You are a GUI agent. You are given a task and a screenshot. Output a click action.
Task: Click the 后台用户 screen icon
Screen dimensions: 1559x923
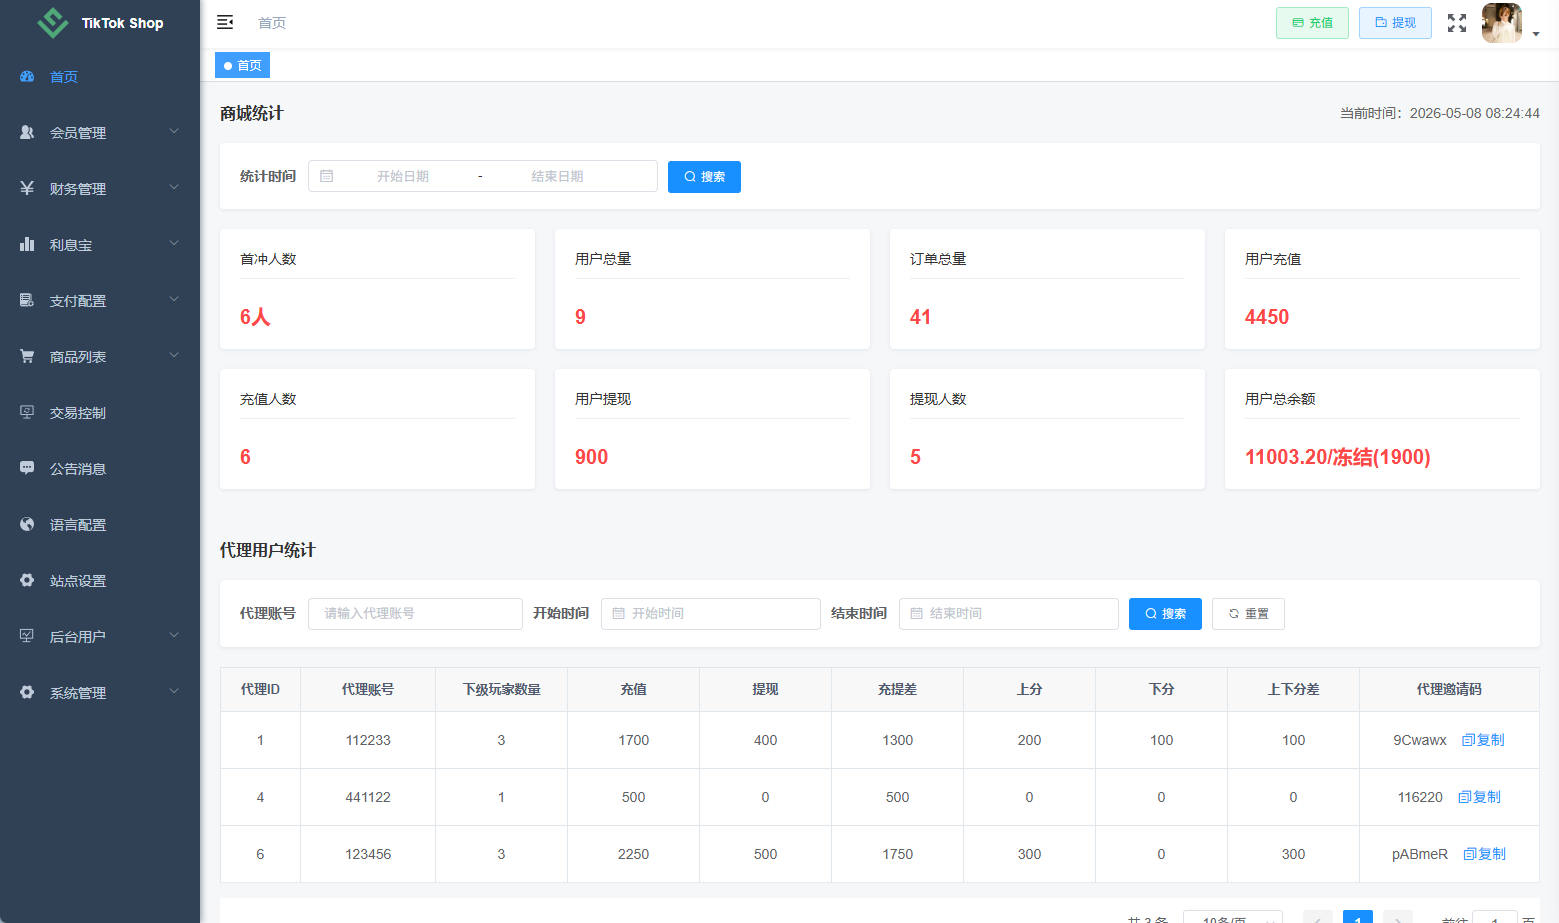(x=27, y=636)
